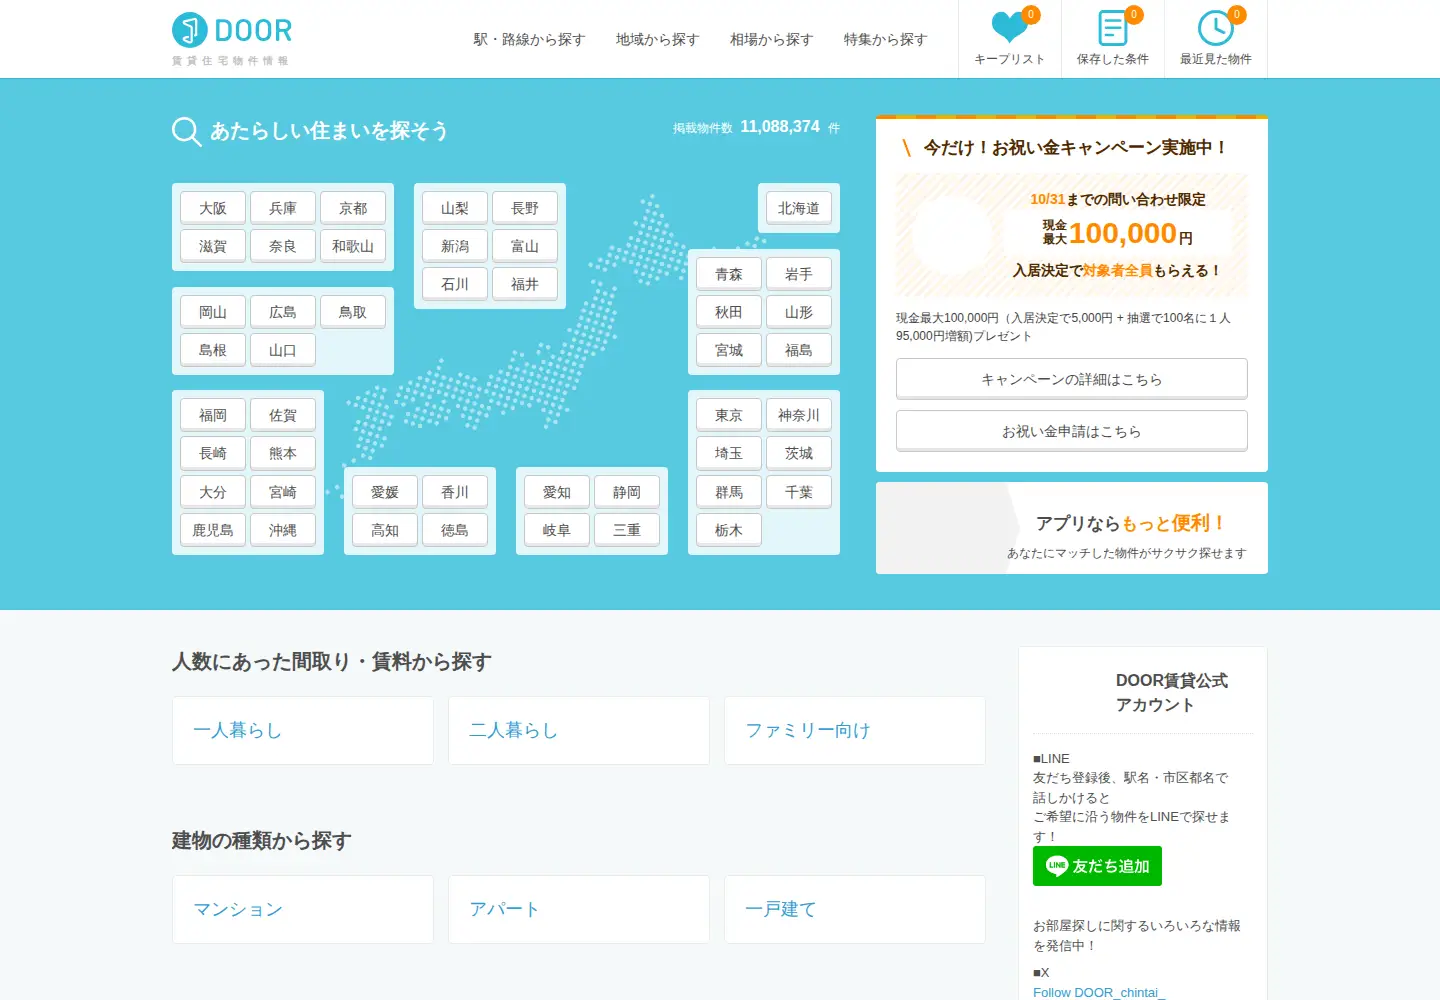Choose 二人暮らし search card
Image resolution: width=1440 pixels, height=1000 pixels.
[579, 731]
